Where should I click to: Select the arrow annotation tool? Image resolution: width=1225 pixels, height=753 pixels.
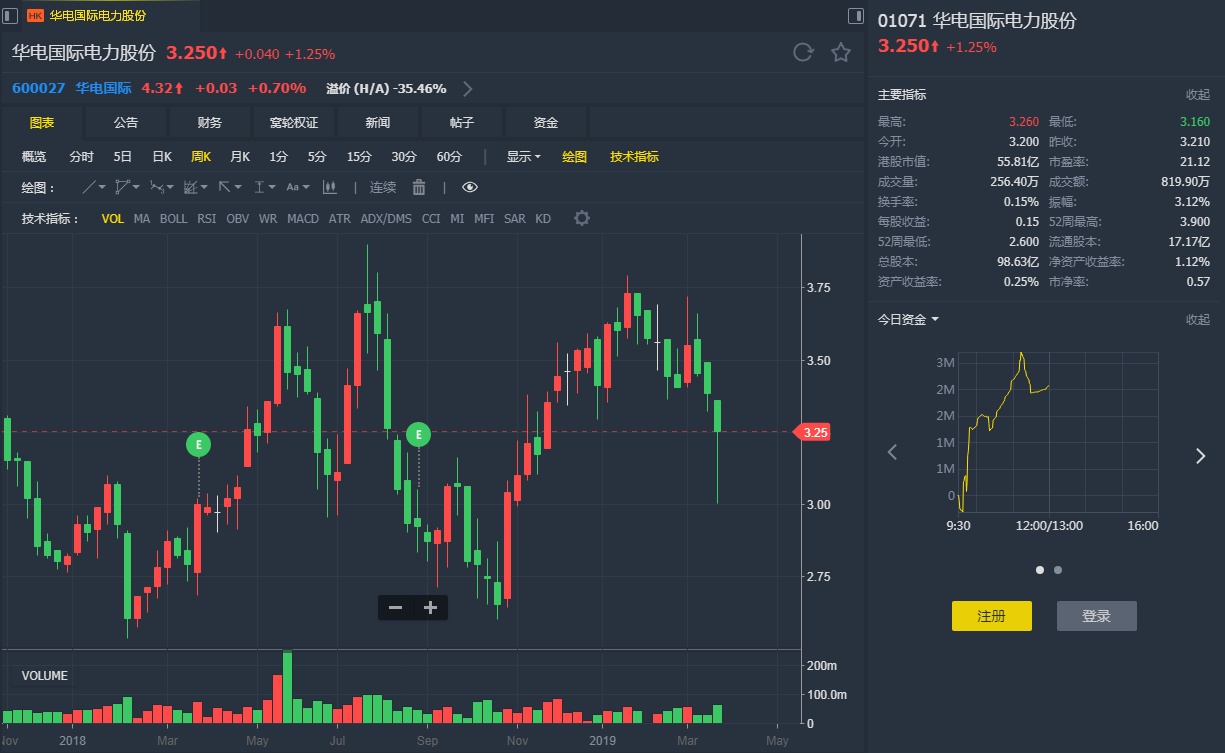tap(230, 187)
